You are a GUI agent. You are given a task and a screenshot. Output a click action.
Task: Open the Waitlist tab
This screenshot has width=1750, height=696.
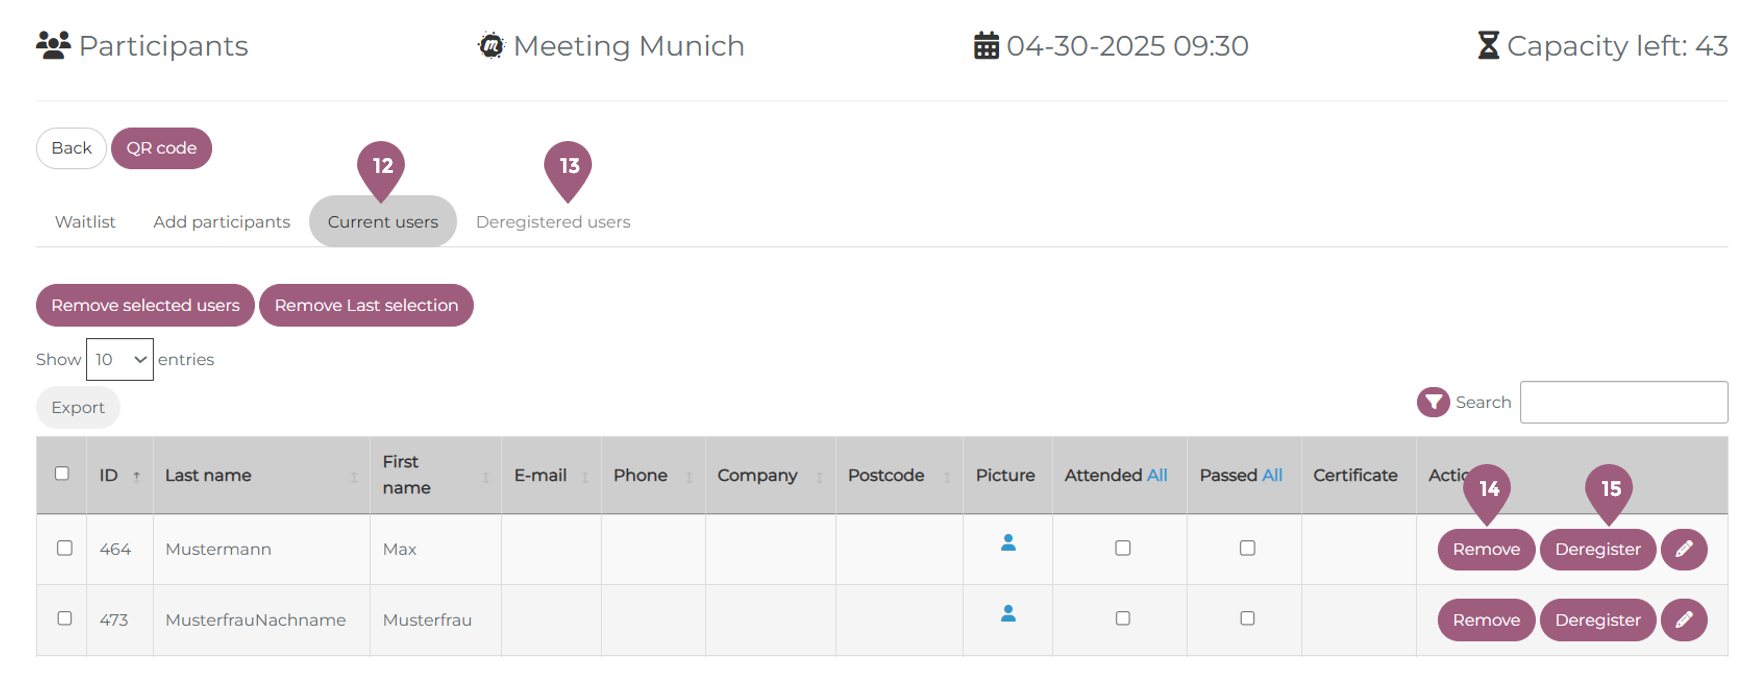tap(85, 222)
